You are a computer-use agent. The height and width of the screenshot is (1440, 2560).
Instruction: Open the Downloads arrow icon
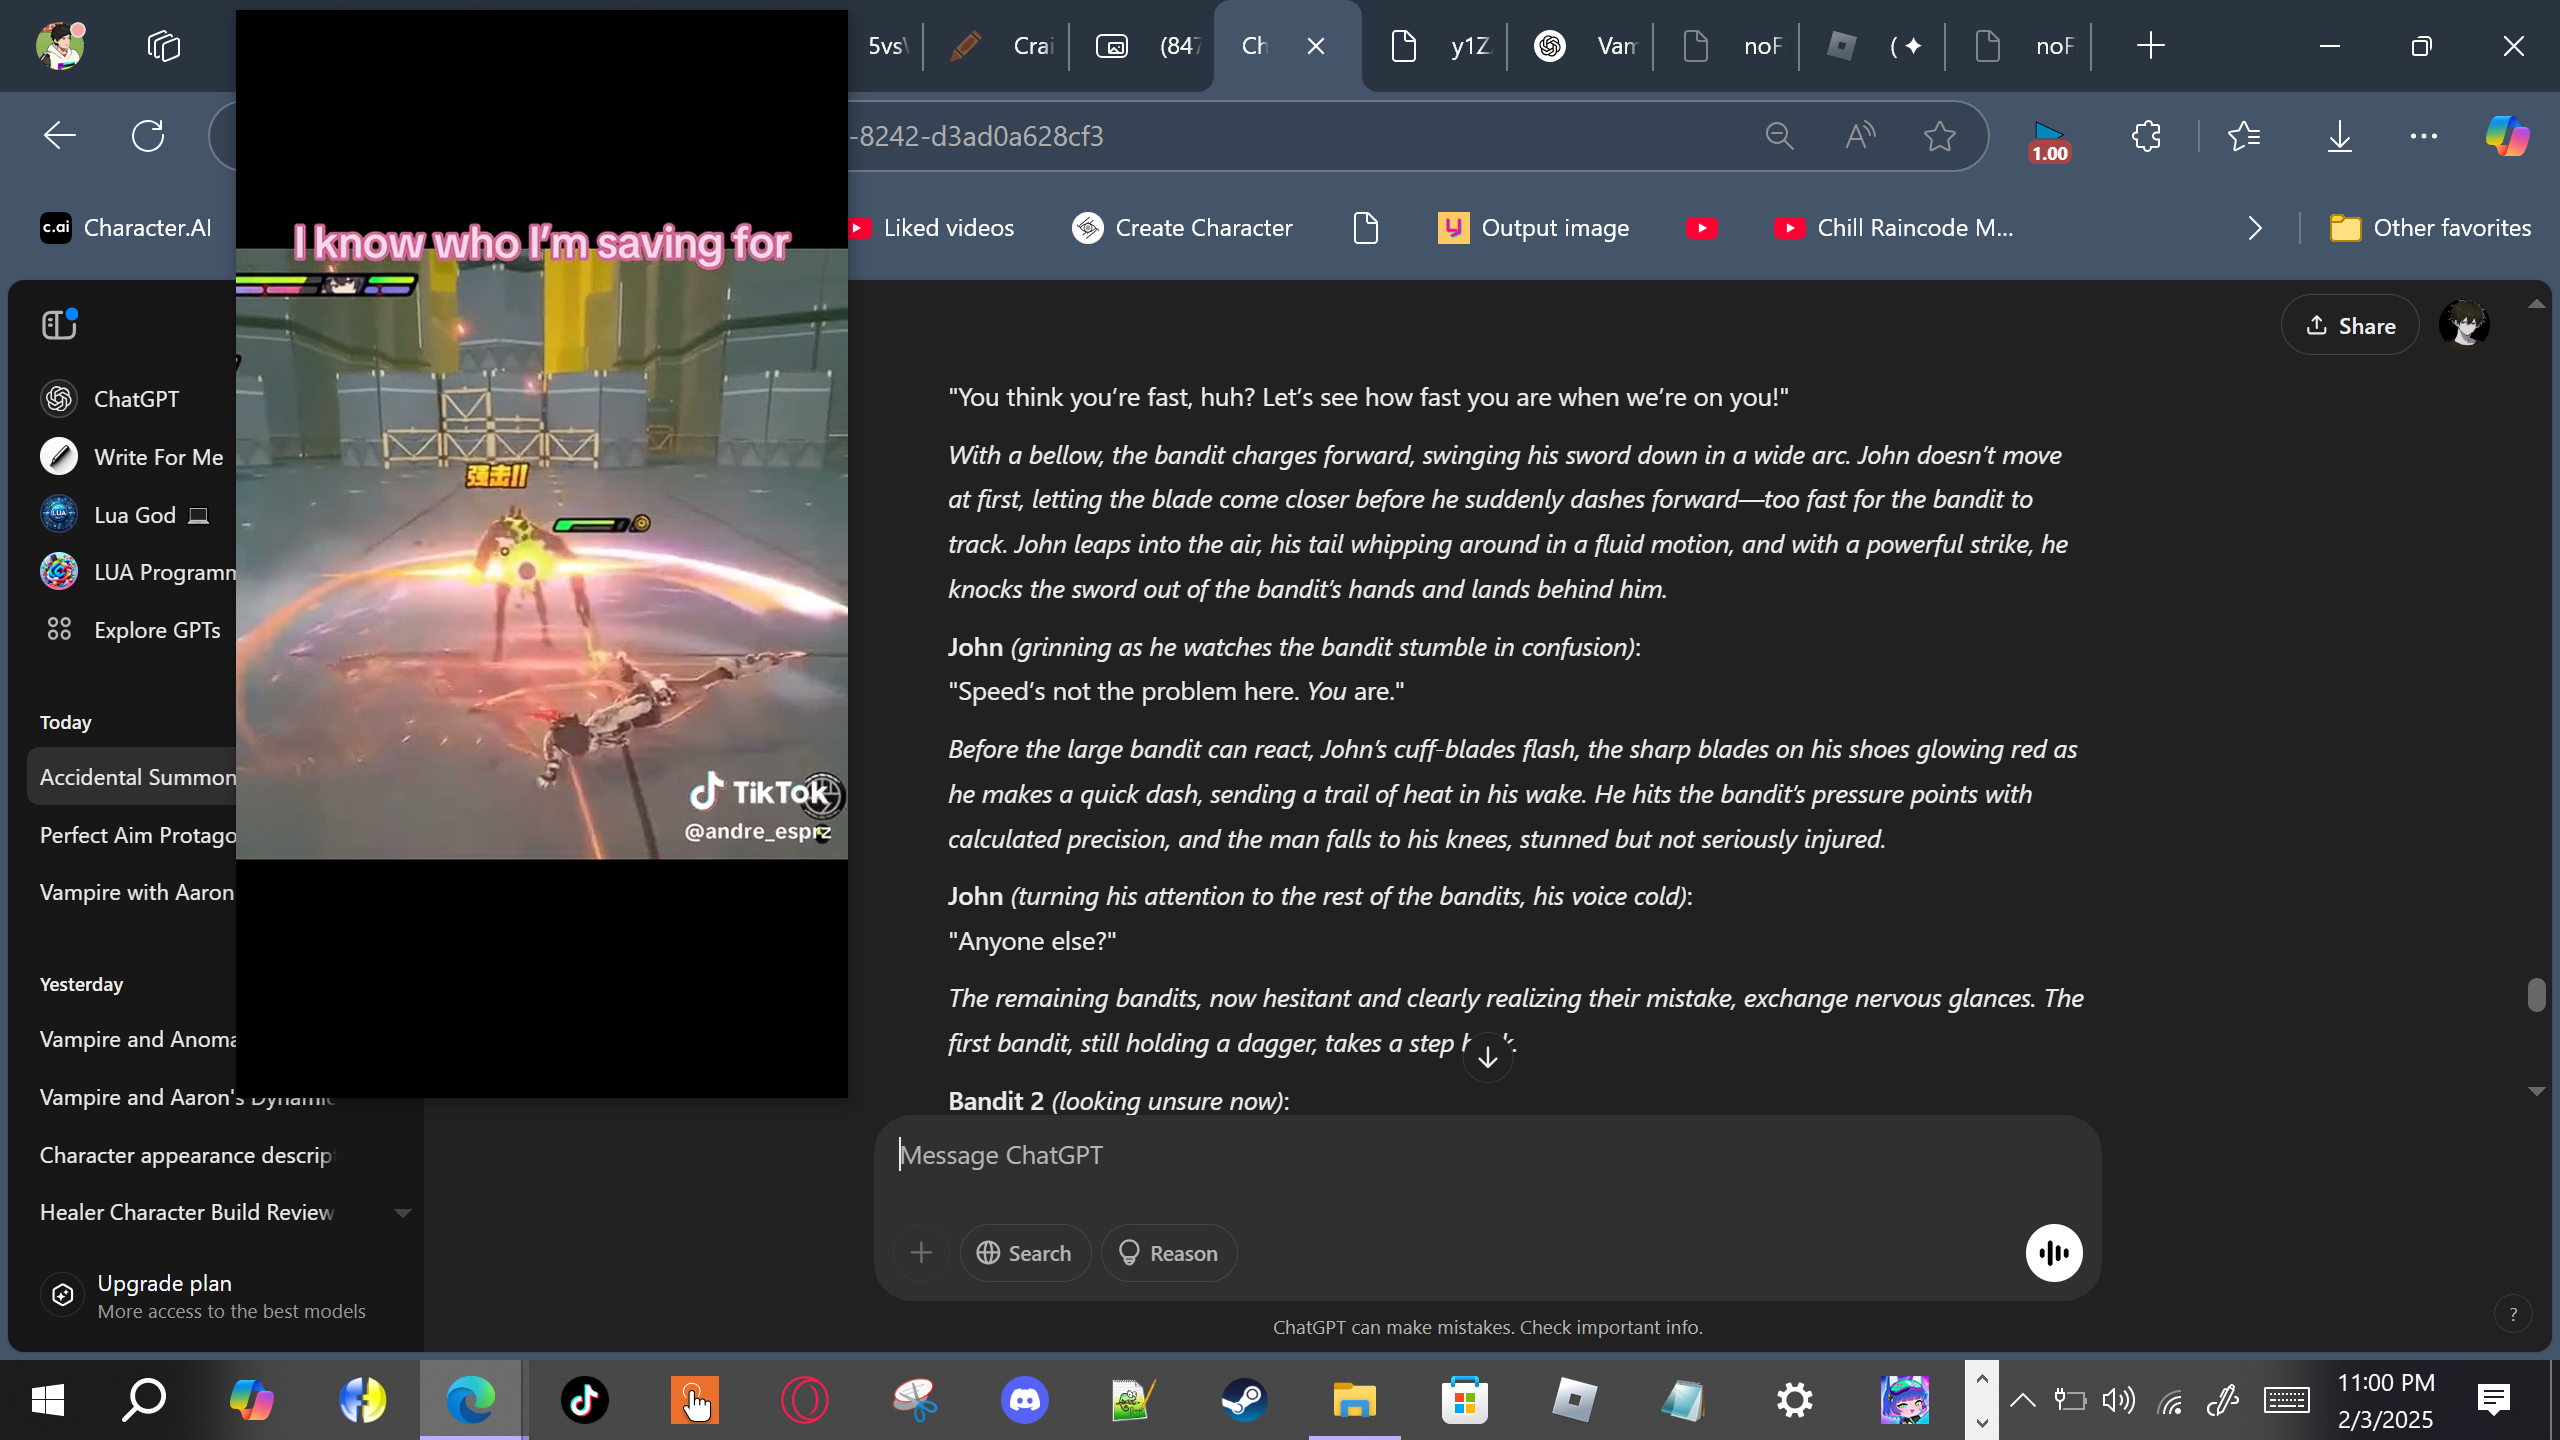pyautogui.click(x=2340, y=136)
